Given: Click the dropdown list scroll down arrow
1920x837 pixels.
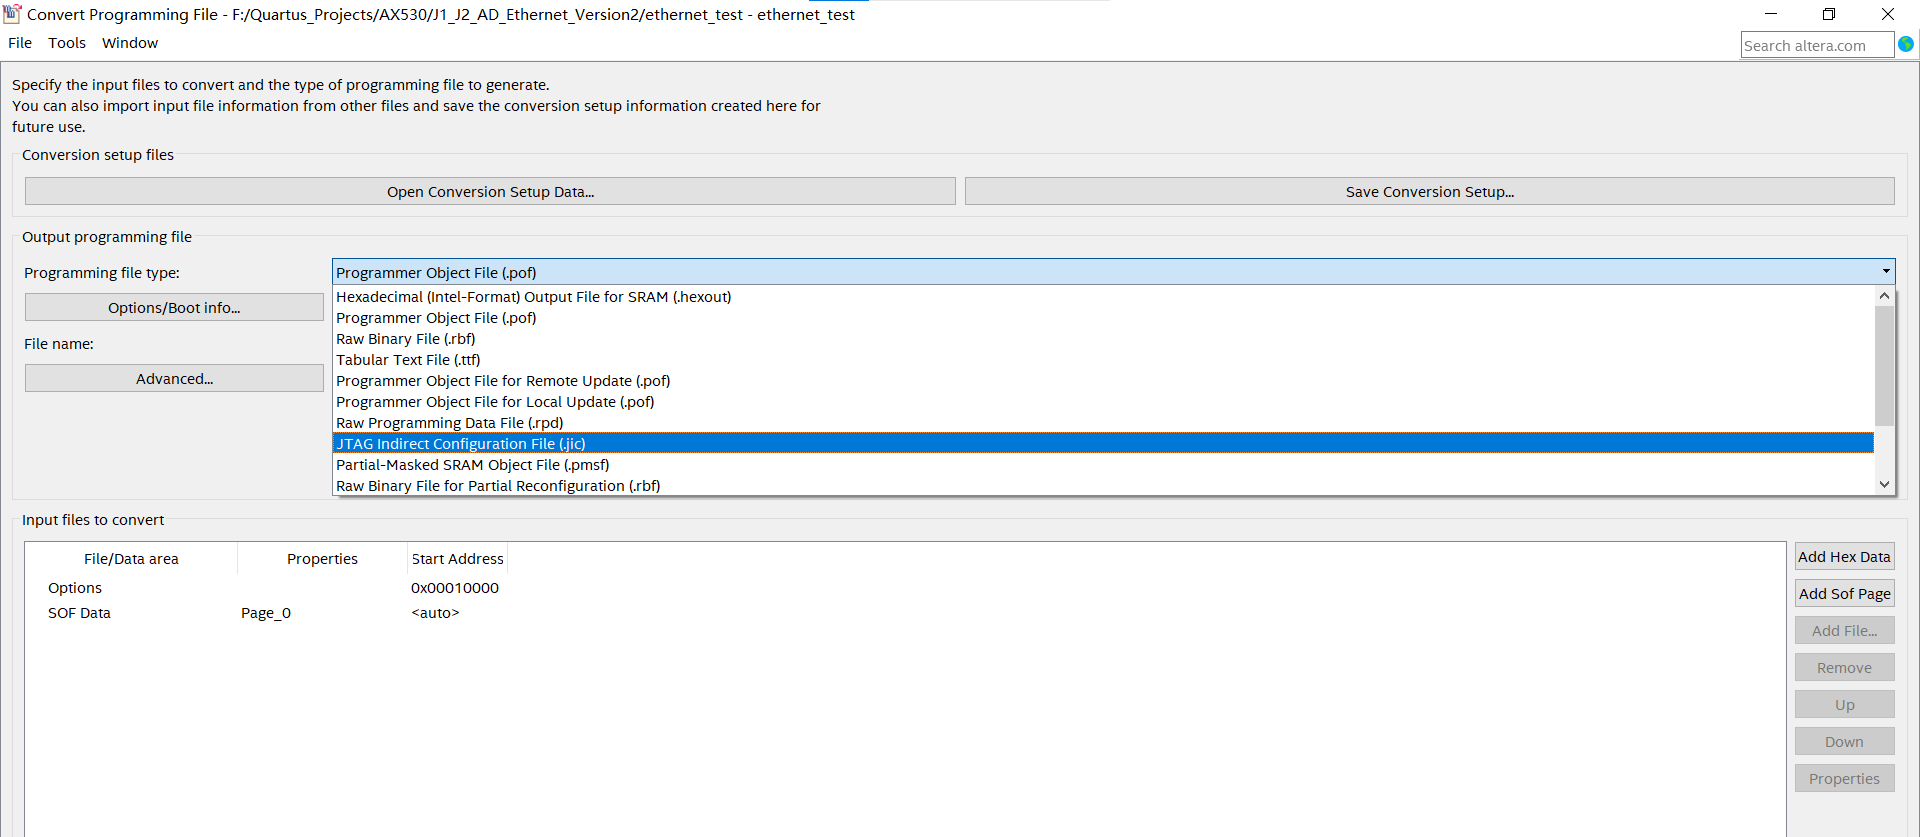Looking at the screenshot, I should [1884, 484].
